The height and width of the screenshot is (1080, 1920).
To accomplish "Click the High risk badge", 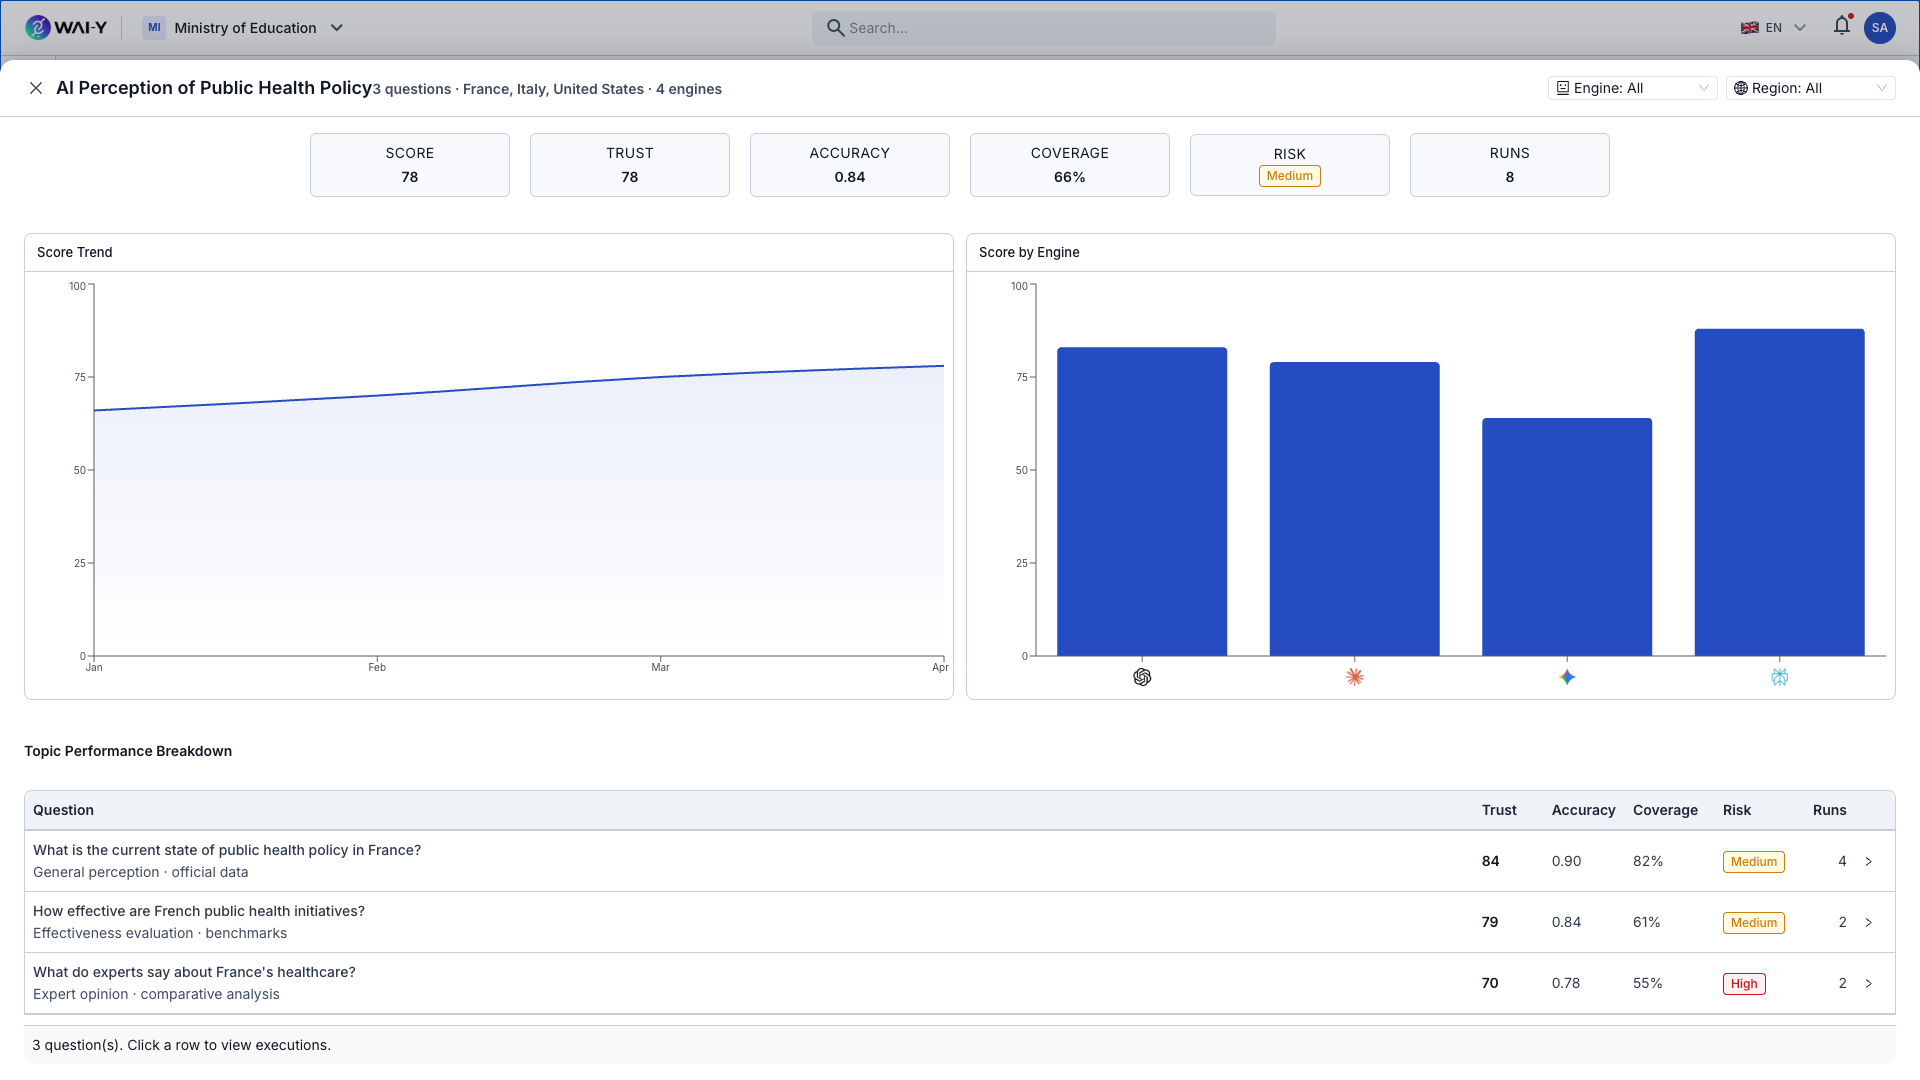I will (x=1743, y=983).
